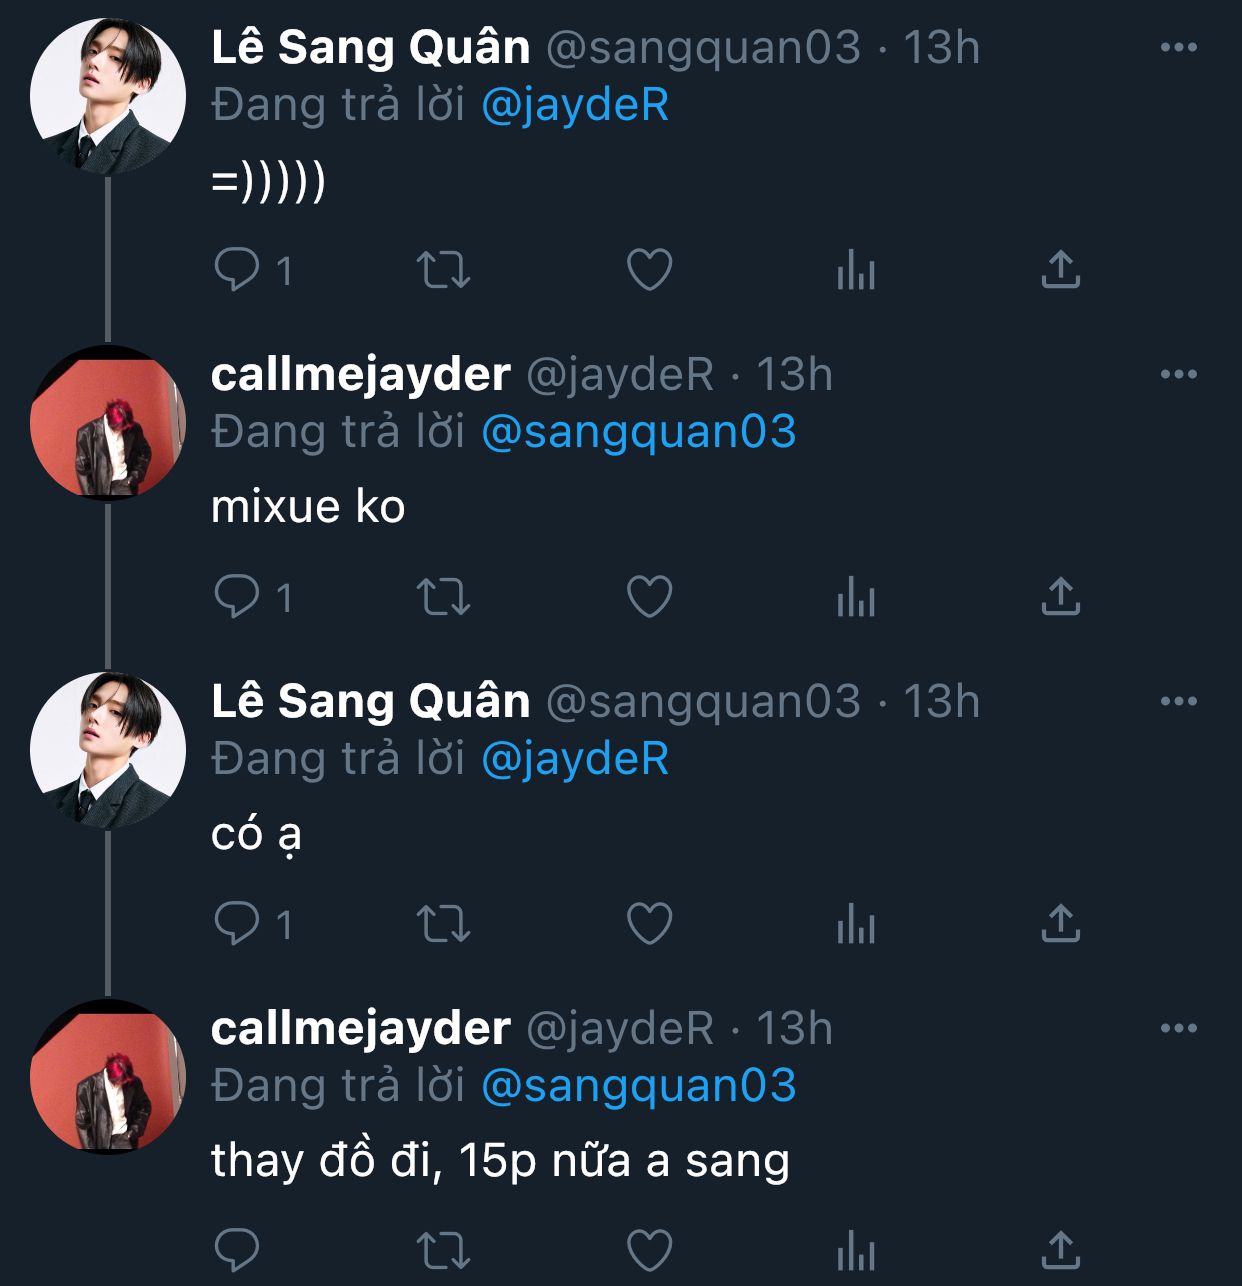View analytics for the "mixue ko" tweet
Viewport: 1242px width, 1286px height.
(x=856, y=597)
